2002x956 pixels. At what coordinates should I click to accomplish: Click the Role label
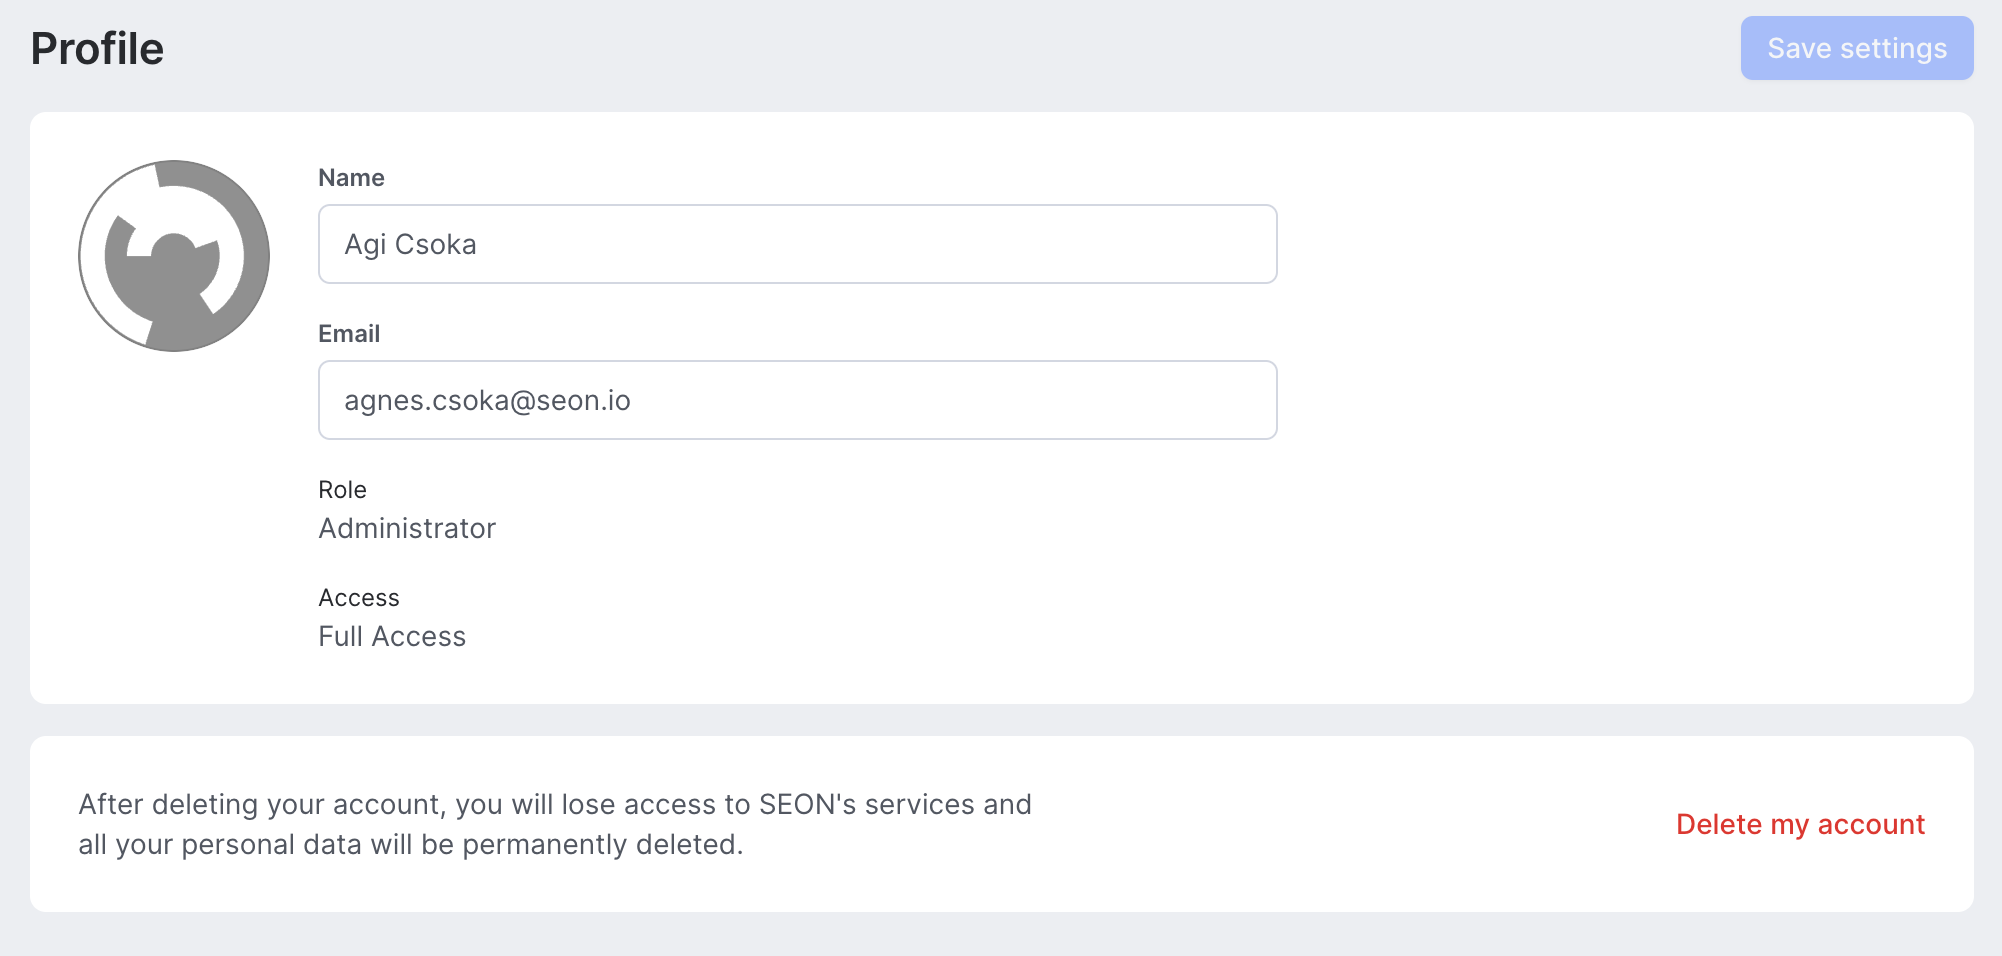(342, 490)
